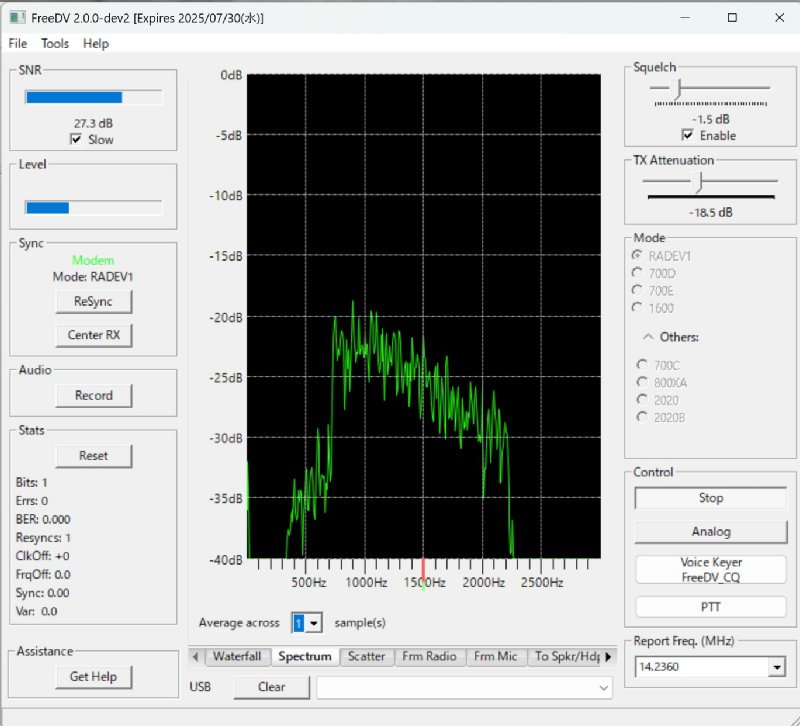
Task: Open the Report Freq. dropdown arrow
Action: coord(777,667)
